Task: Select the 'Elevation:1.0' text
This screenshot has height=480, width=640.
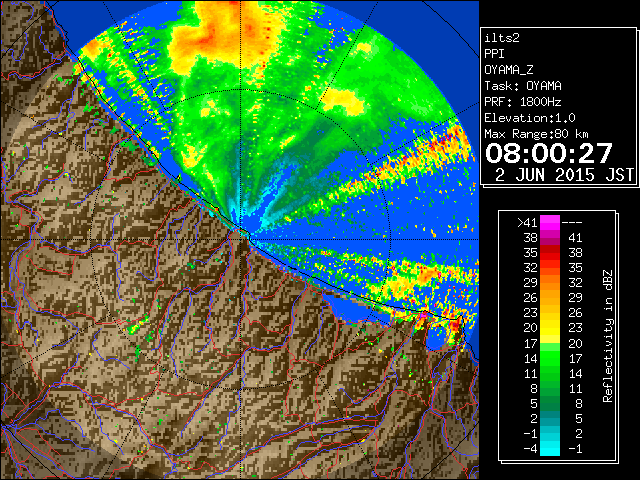Action: pyautogui.click(x=530, y=118)
